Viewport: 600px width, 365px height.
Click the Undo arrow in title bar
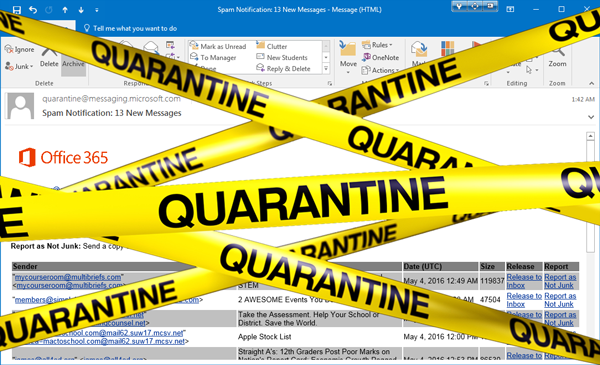click(x=33, y=10)
